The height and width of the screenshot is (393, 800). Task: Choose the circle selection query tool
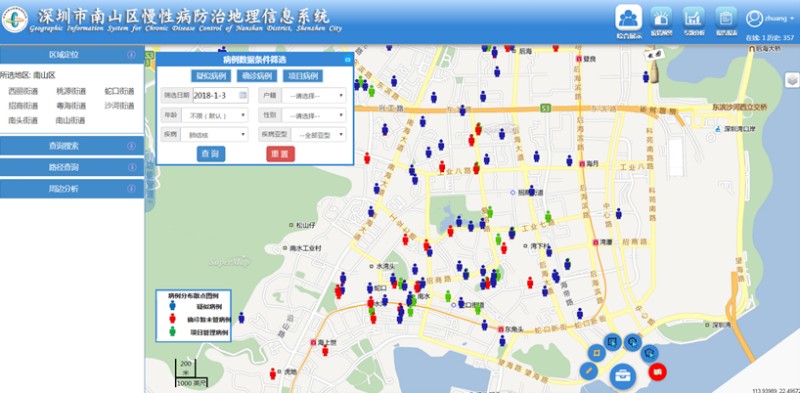point(633,342)
